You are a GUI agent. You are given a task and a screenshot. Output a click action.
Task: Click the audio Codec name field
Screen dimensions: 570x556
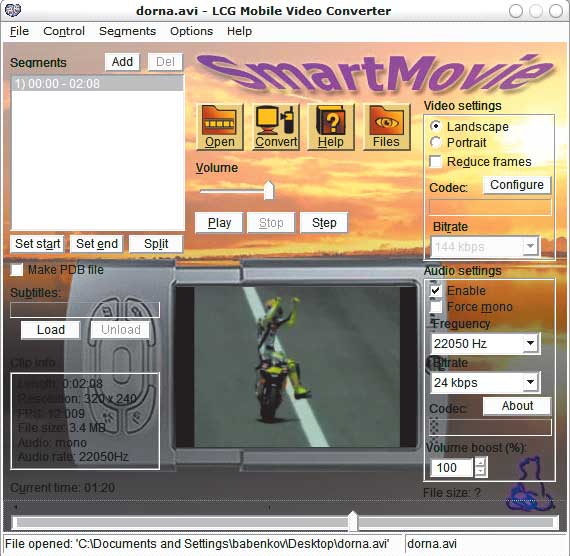(x=490, y=427)
